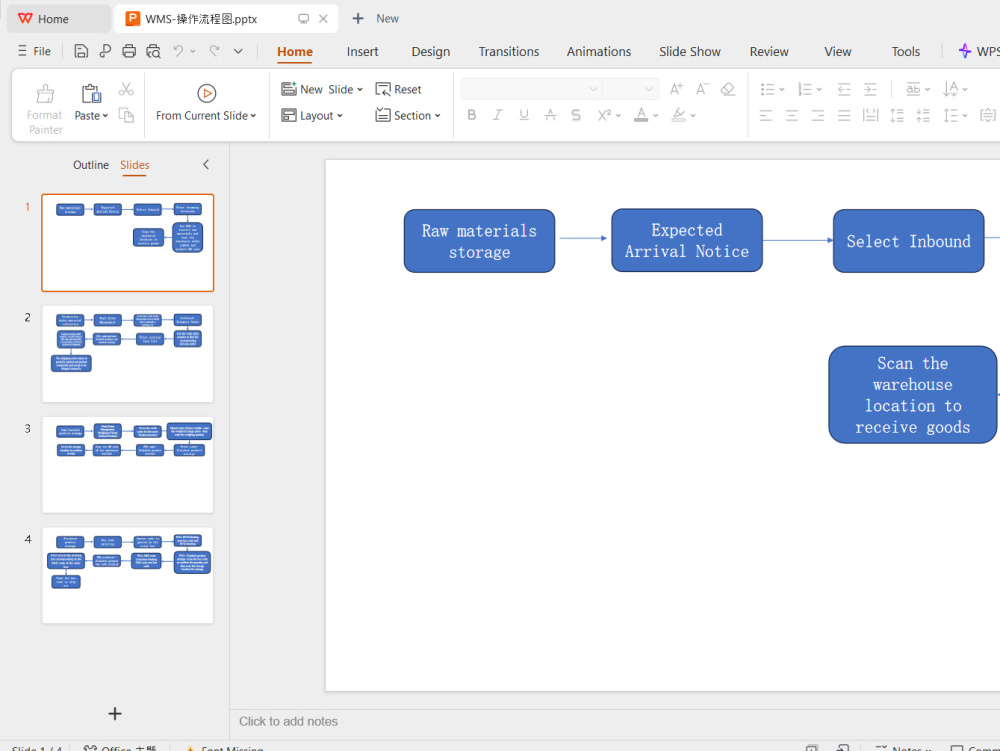This screenshot has width=1000, height=751.
Task: Click the Redo arrow icon
Action: pos(215,51)
